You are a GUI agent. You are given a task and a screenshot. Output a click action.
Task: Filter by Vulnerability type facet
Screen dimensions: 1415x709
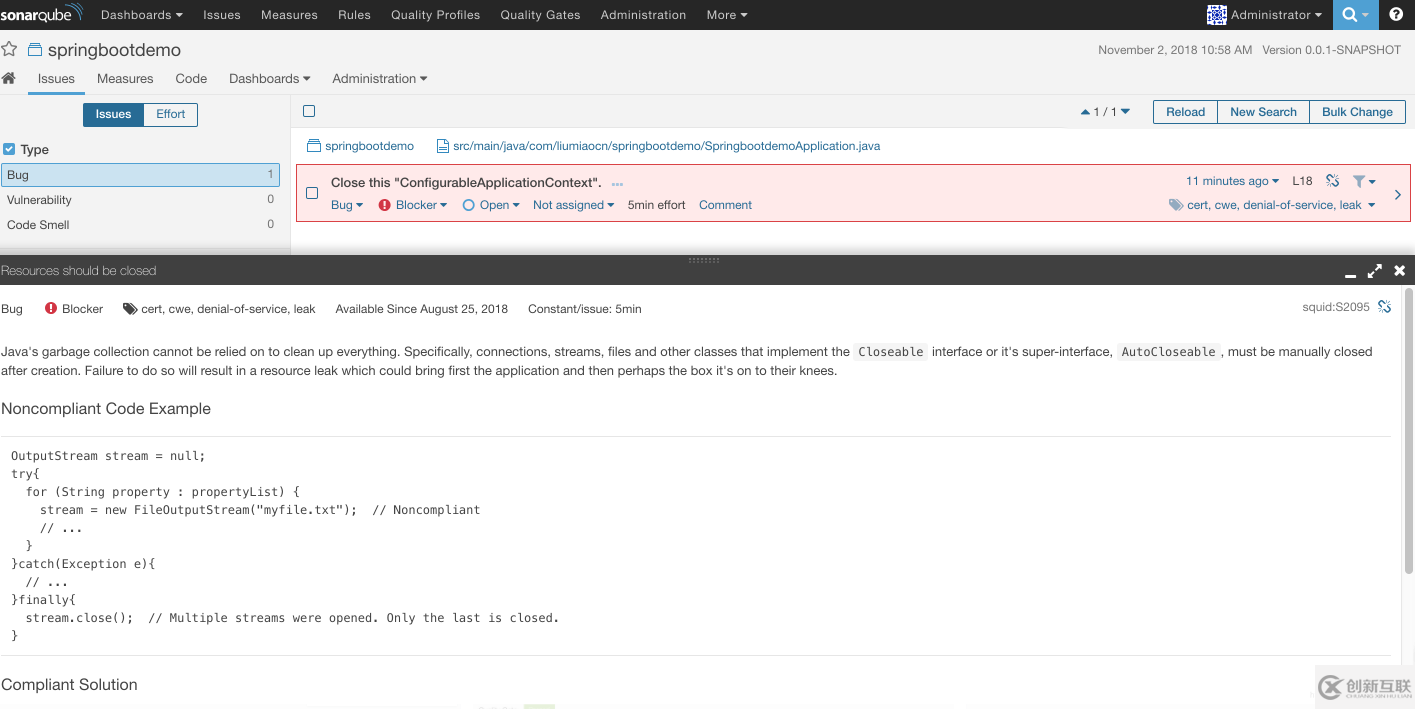coord(140,200)
